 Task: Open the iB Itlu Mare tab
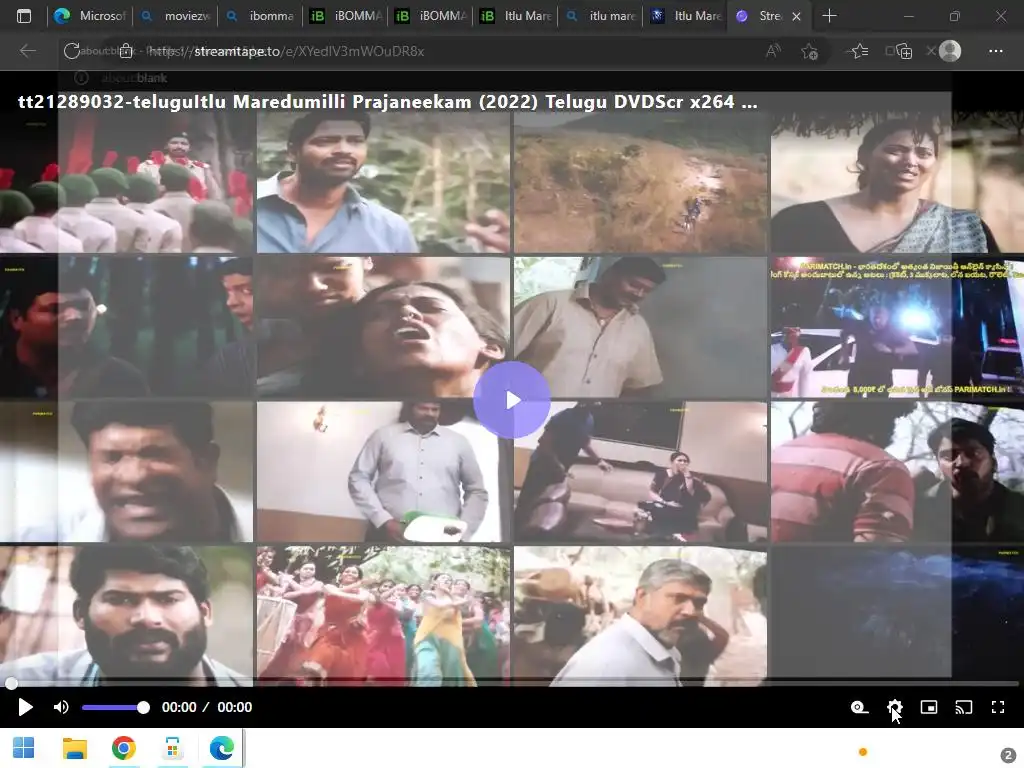click(515, 16)
